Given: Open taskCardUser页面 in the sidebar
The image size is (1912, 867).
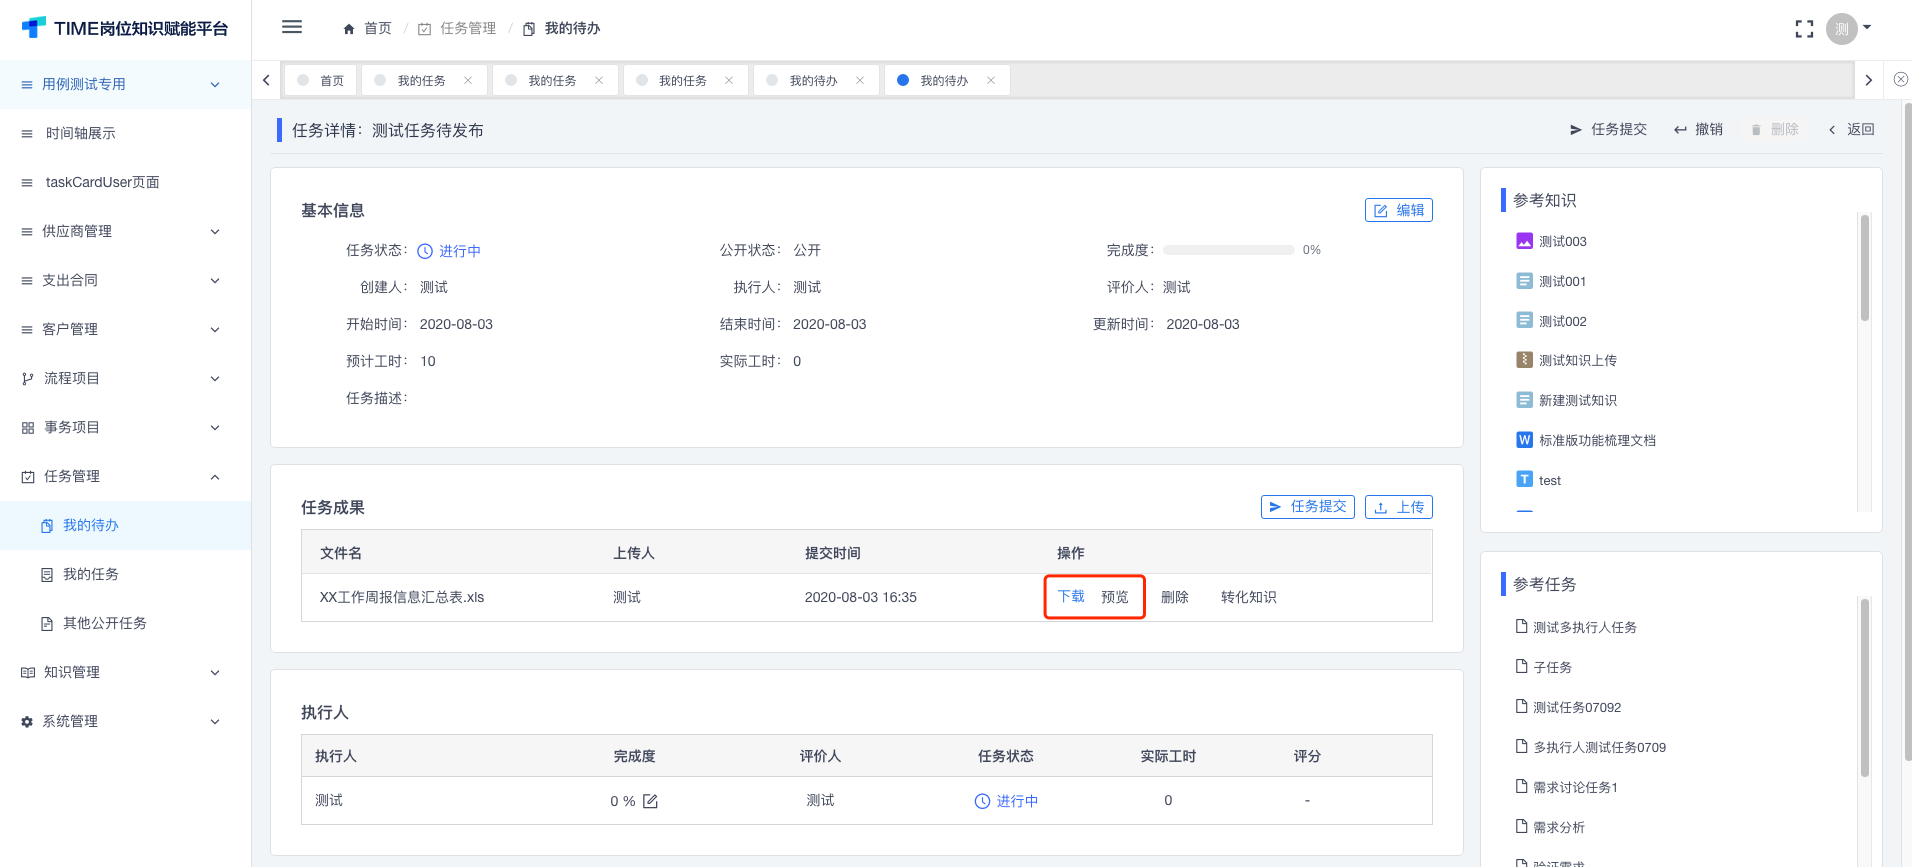Looking at the screenshot, I should coord(125,182).
